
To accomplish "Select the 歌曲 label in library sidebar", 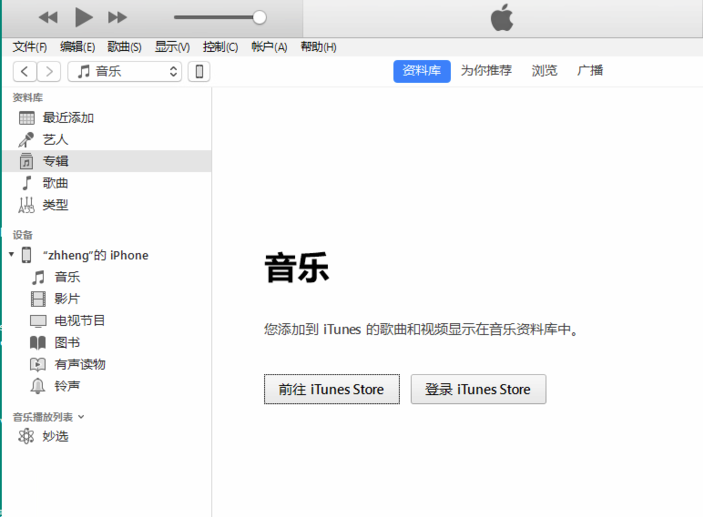I will [55, 183].
